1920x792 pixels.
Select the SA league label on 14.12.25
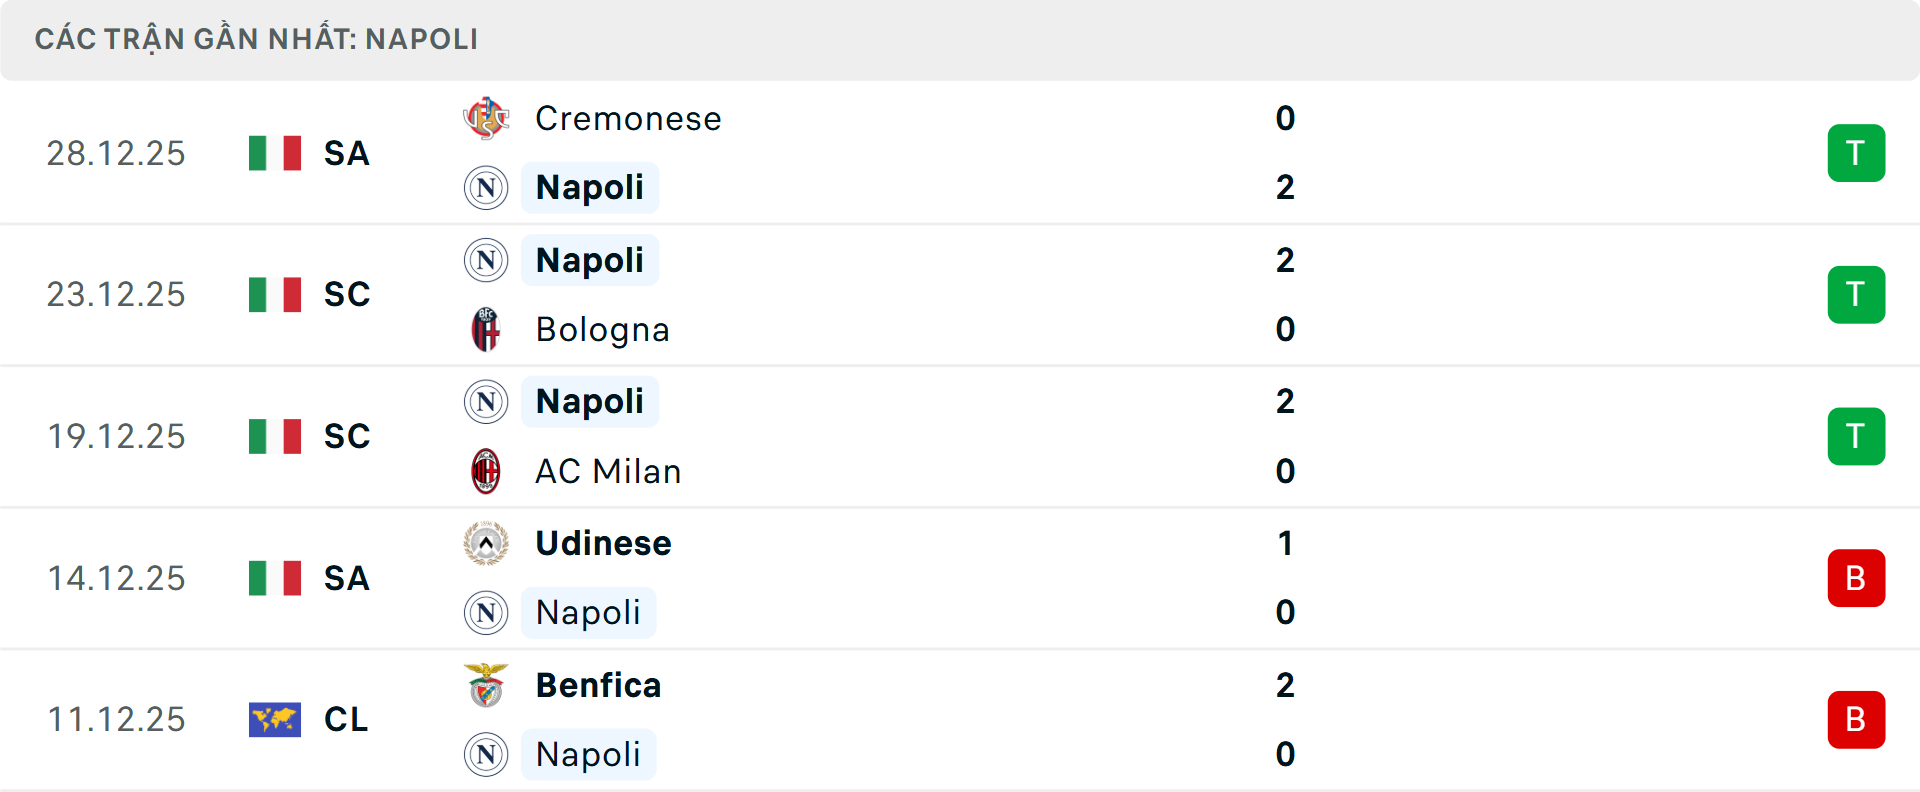point(346,578)
